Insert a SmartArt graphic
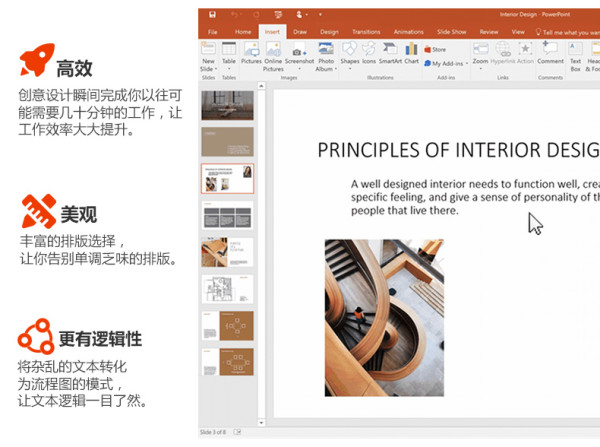 [x=390, y=52]
